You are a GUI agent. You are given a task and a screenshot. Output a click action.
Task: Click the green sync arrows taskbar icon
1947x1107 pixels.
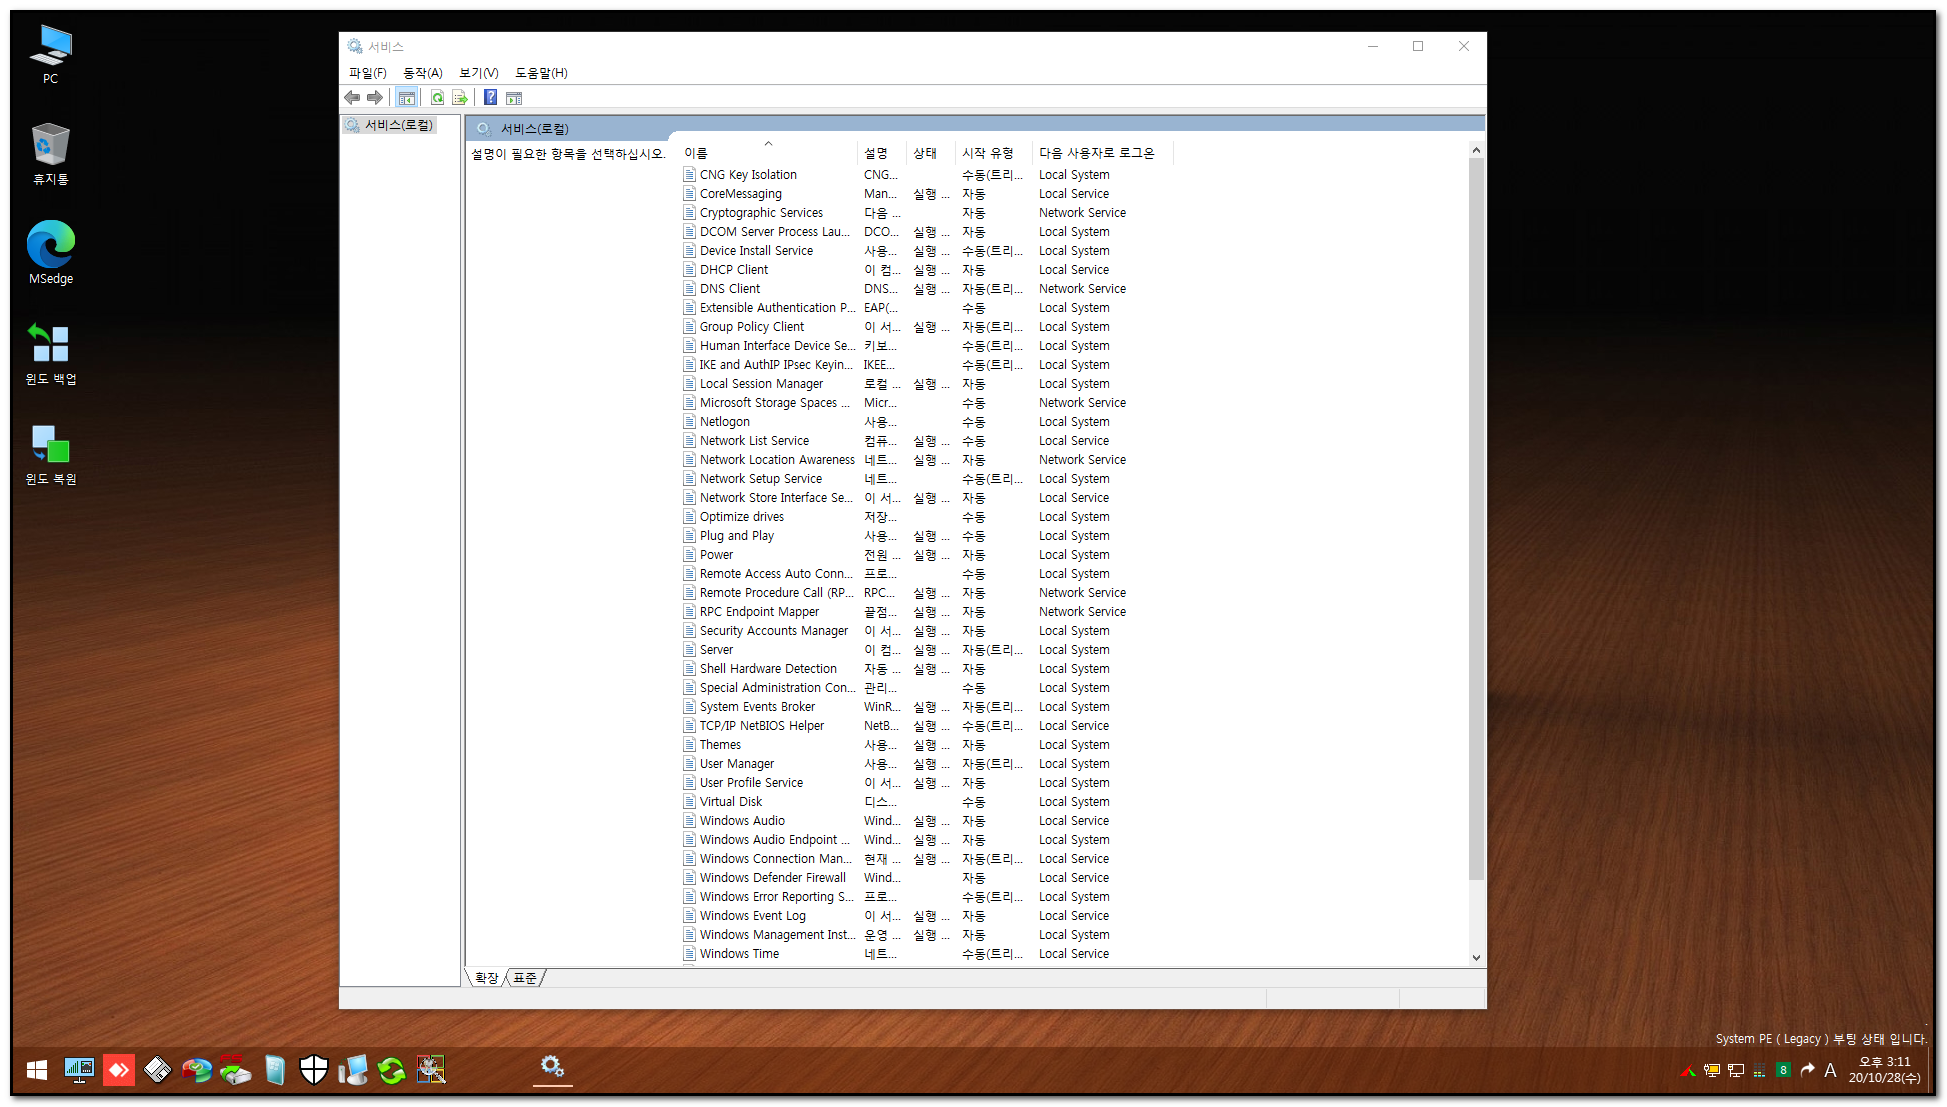tap(392, 1070)
